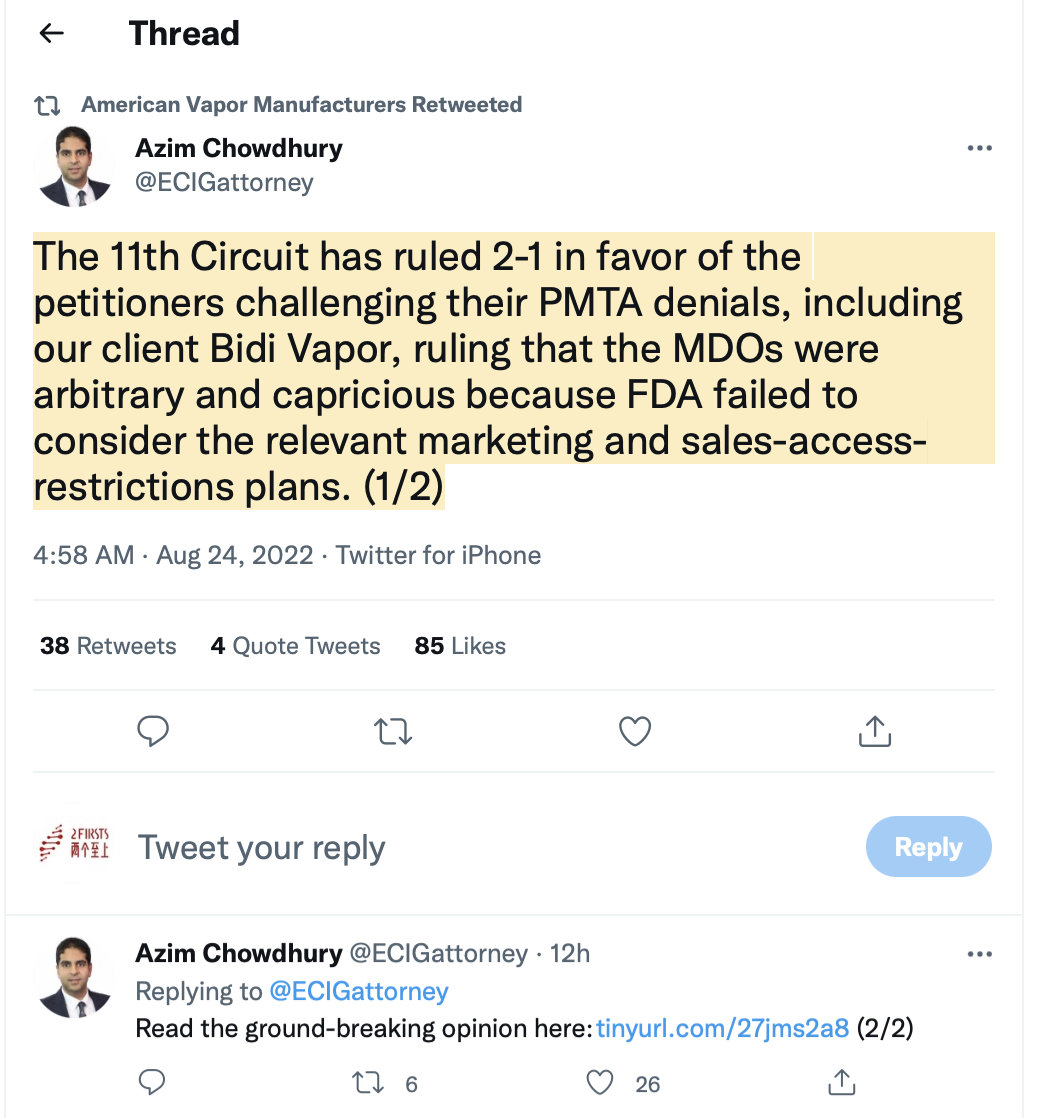Image resolution: width=1058 pixels, height=1118 pixels.
Task: Share the (2/2) reply tweet
Action: pos(841,1082)
